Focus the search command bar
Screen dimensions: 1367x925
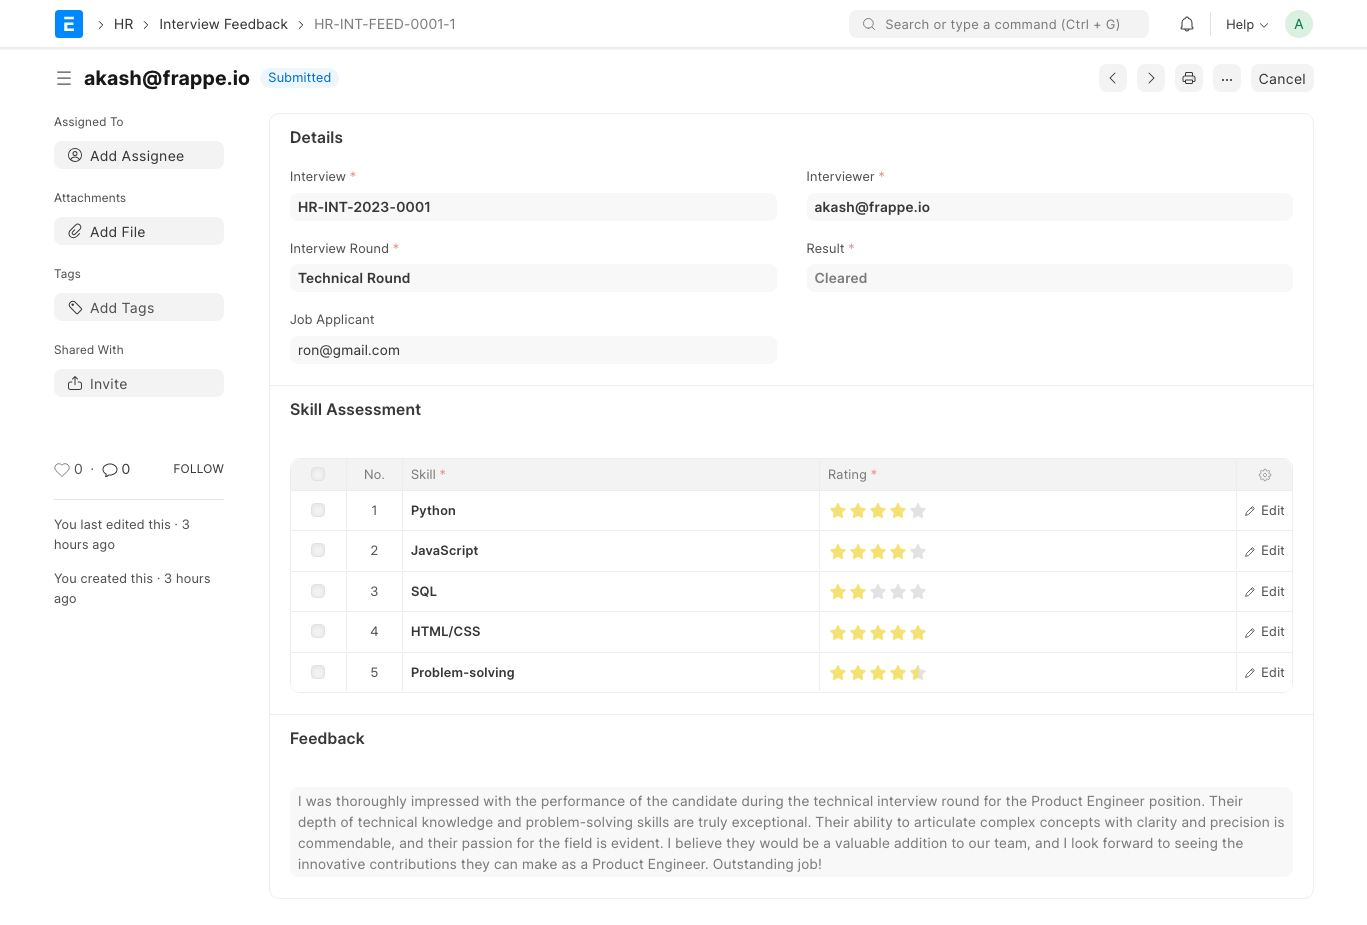click(x=999, y=24)
